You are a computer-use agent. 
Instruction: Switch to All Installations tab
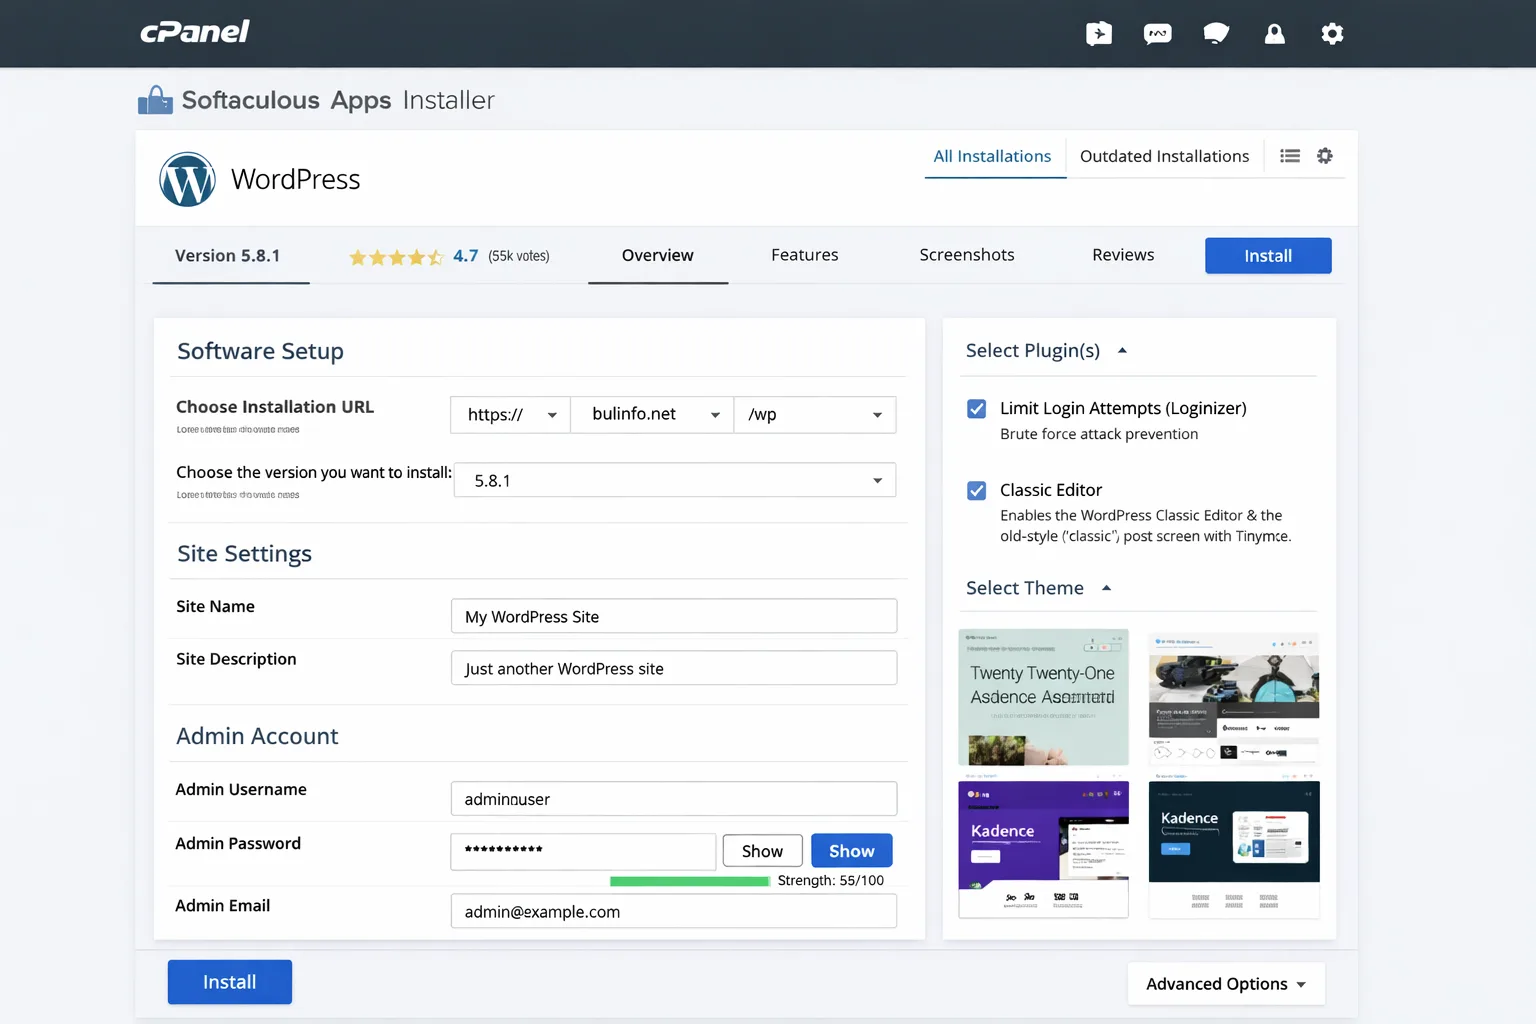[992, 156]
